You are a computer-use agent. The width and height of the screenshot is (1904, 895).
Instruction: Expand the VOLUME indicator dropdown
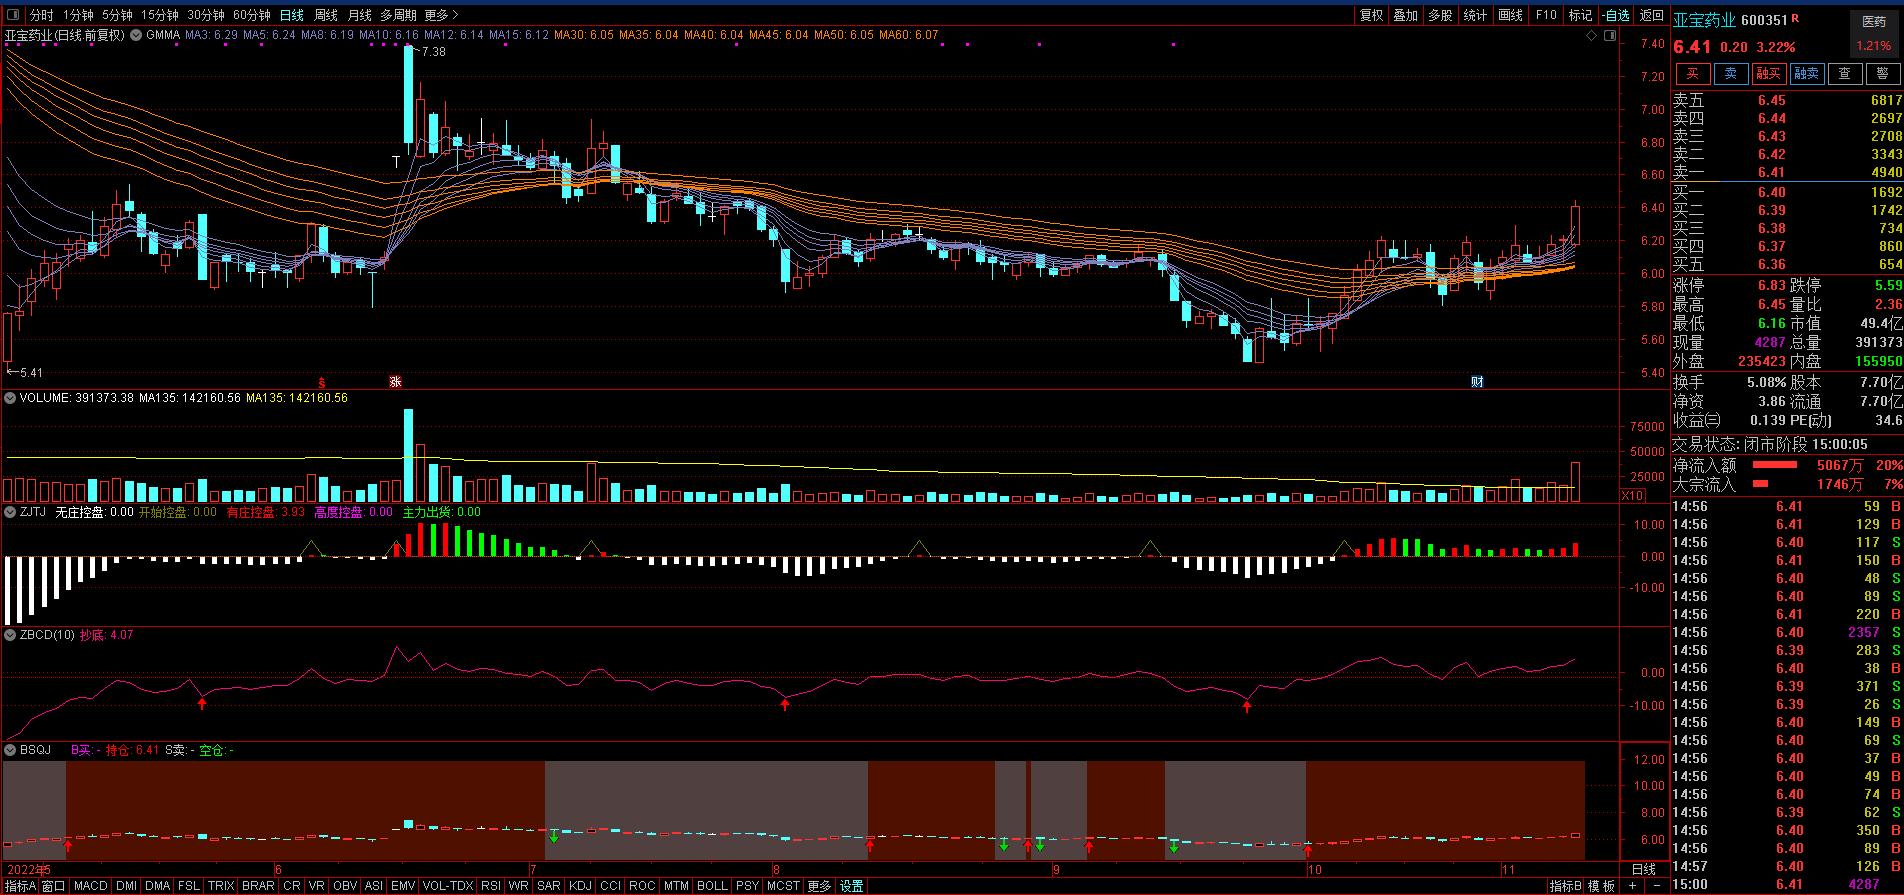click(x=10, y=398)
